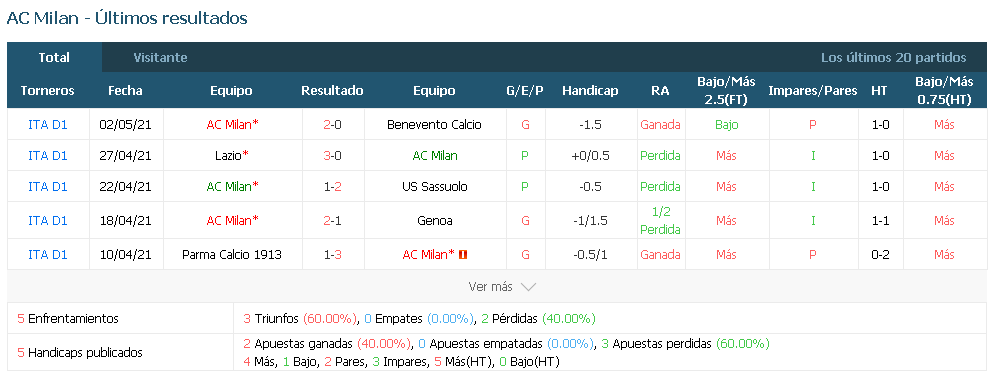Click the Bajo/Más 2.5(FT) column header

[x=726, y=90]
